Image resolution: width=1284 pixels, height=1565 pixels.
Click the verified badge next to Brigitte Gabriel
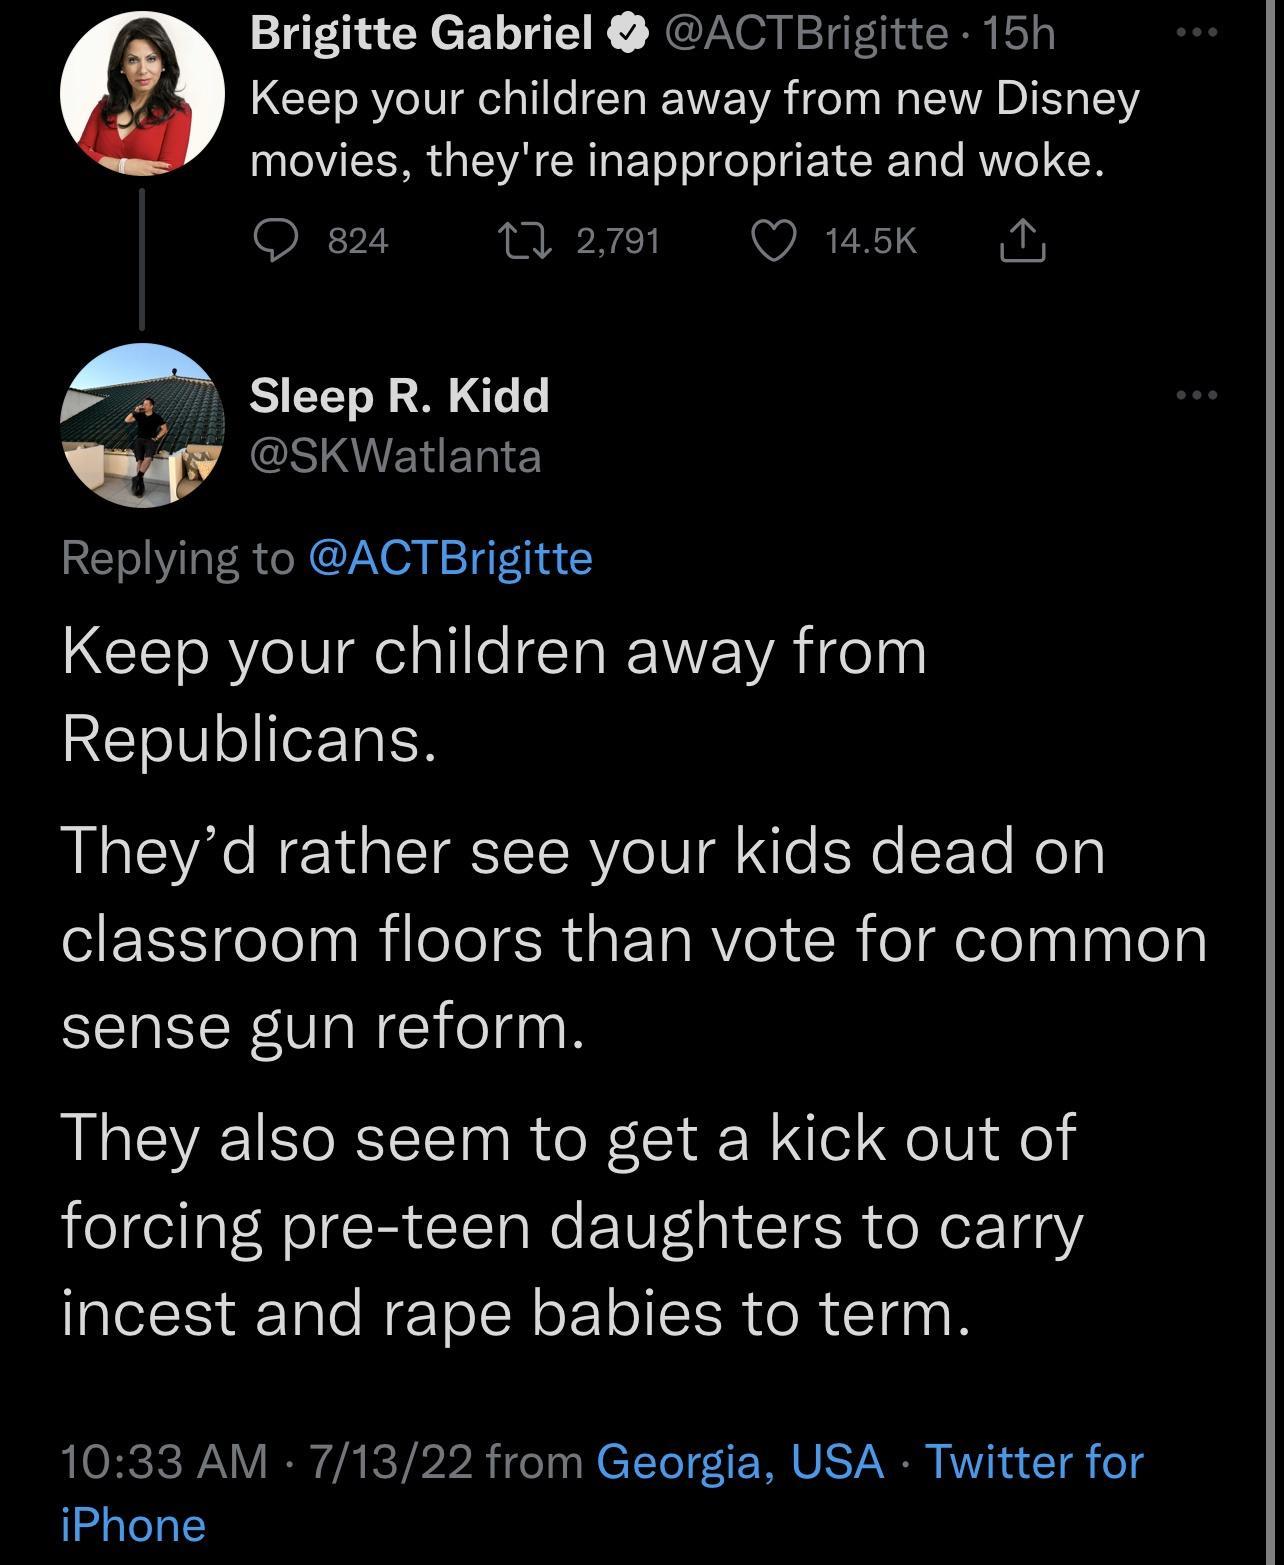click(x=626, y=33)
